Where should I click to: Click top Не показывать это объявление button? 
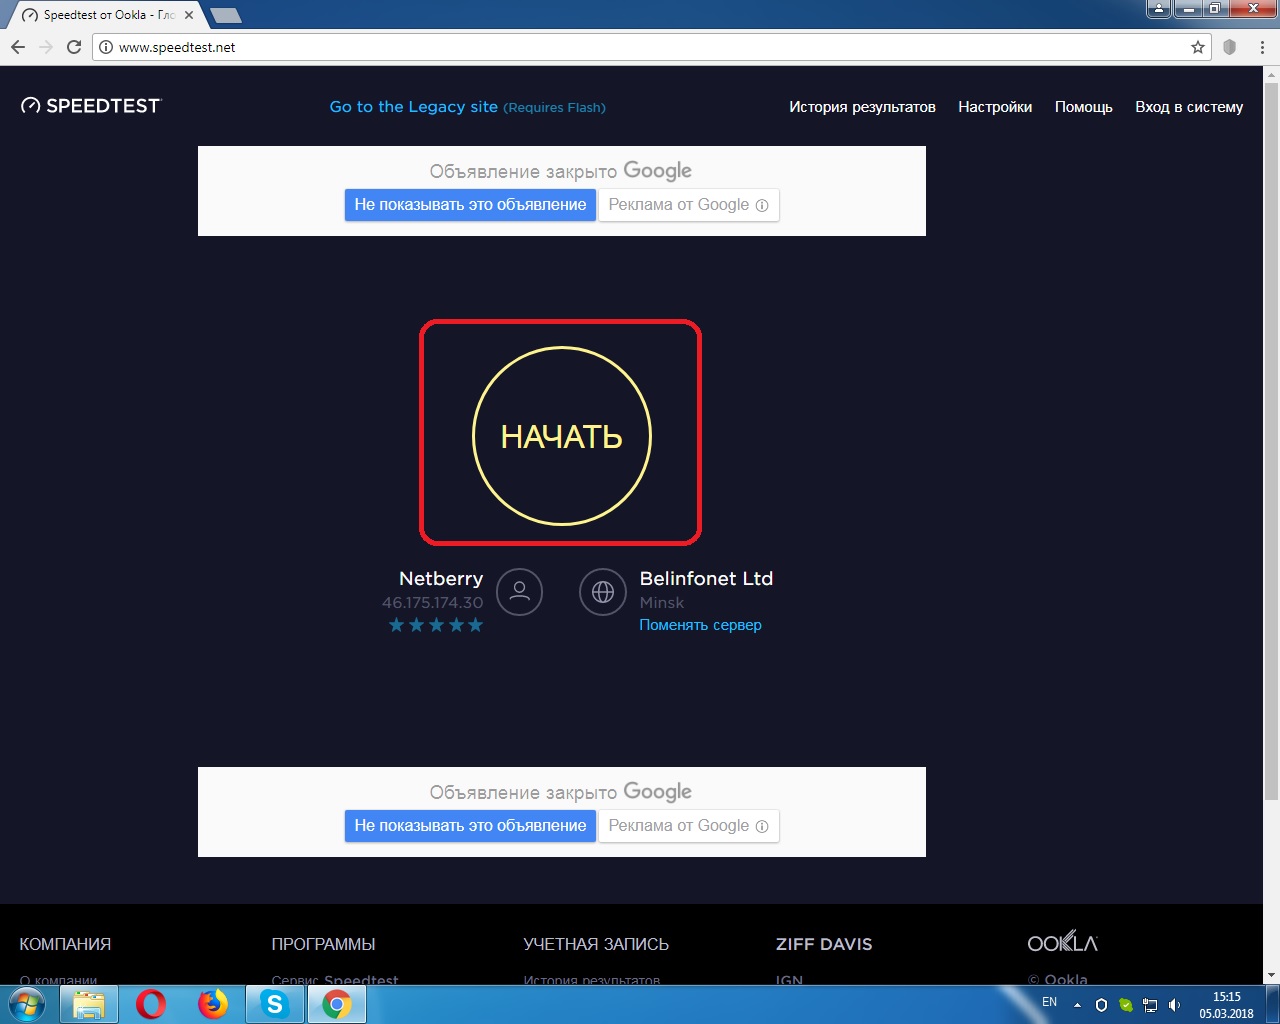coord(470,205)
